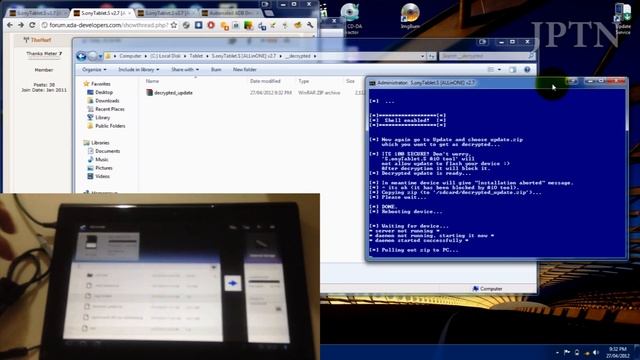Open the Update Service desktop shortcut

click(x=623, y=19)
